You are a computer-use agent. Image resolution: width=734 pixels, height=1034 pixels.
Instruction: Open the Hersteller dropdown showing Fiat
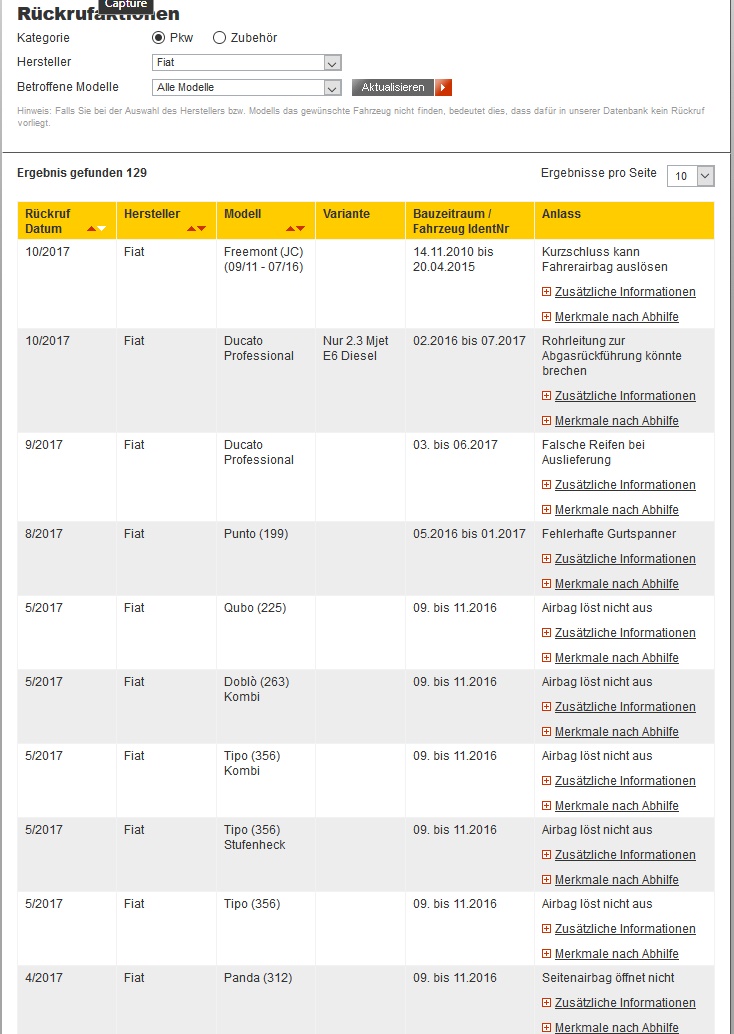coord(247,63)
